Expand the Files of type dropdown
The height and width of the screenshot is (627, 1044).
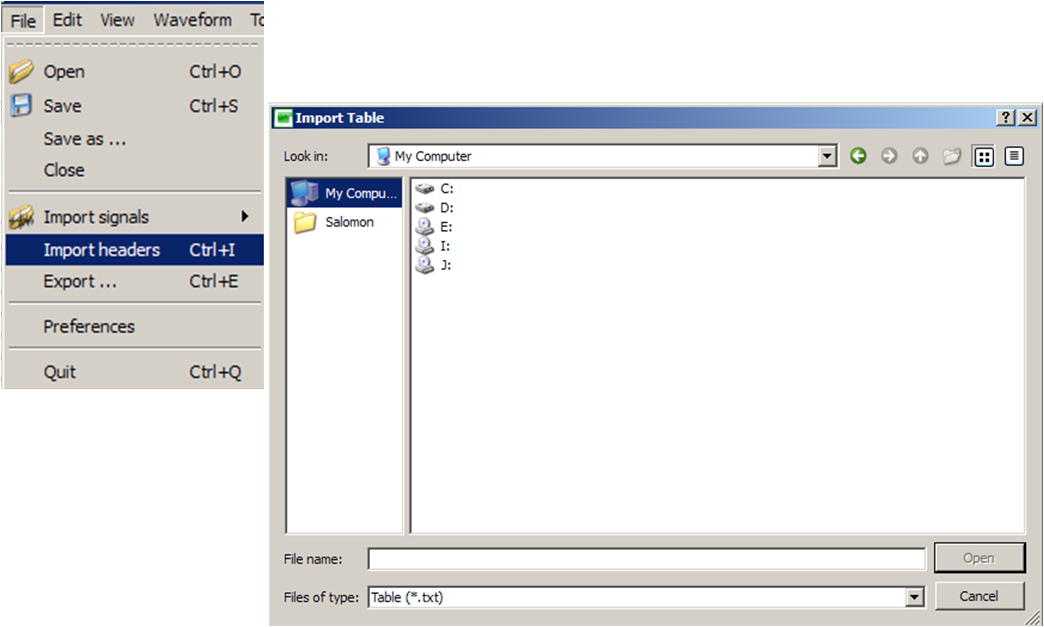pyautogui.click(x=914, y=597)
